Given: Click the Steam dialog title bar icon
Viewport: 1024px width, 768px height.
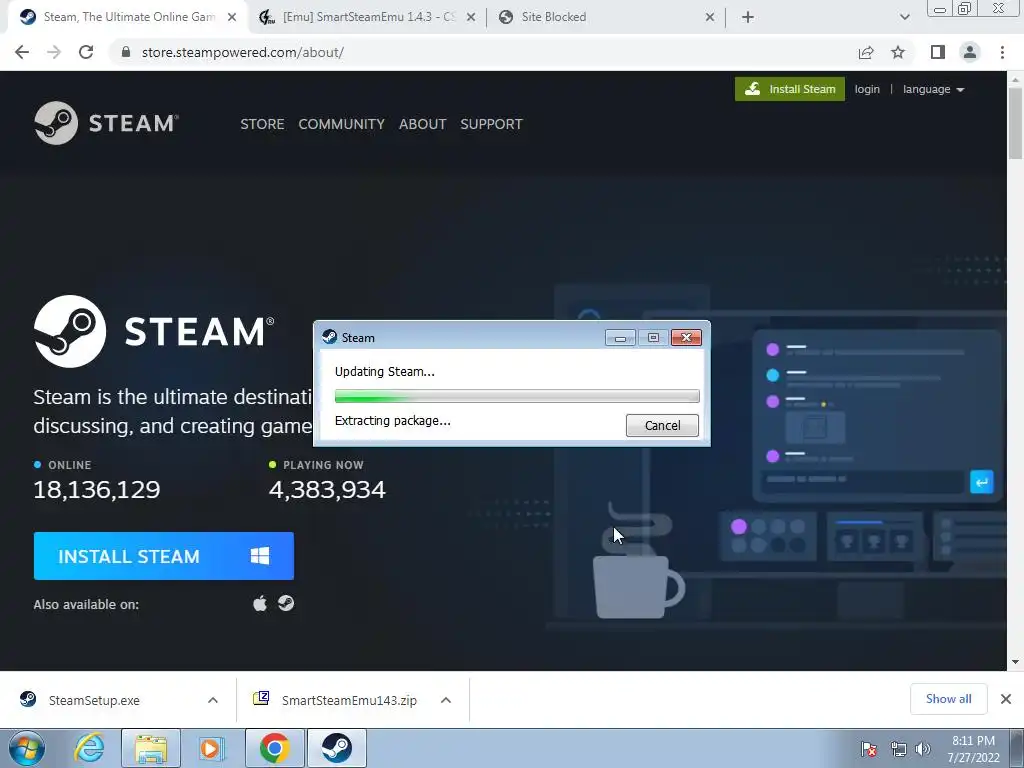Looking at the screenshot, I should tap(330, 337).
